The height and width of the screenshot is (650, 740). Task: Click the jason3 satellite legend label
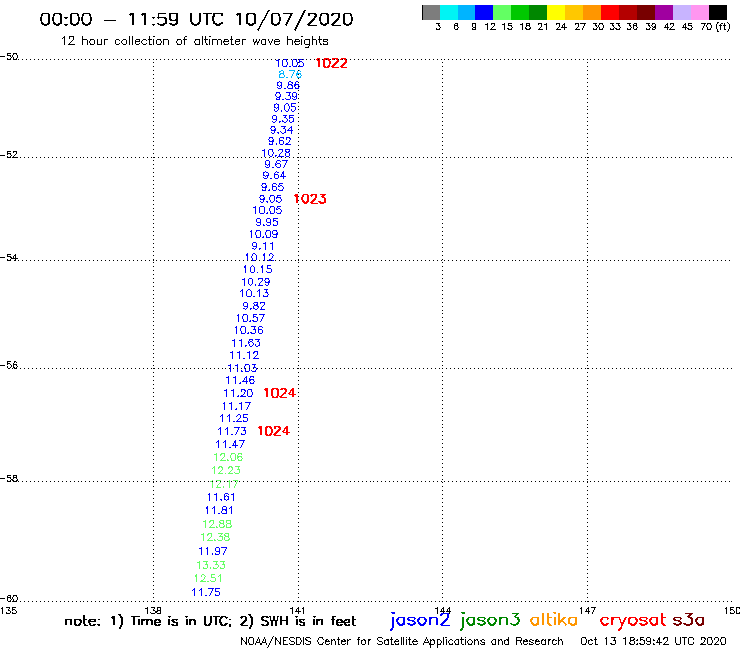tap(490, 620)
